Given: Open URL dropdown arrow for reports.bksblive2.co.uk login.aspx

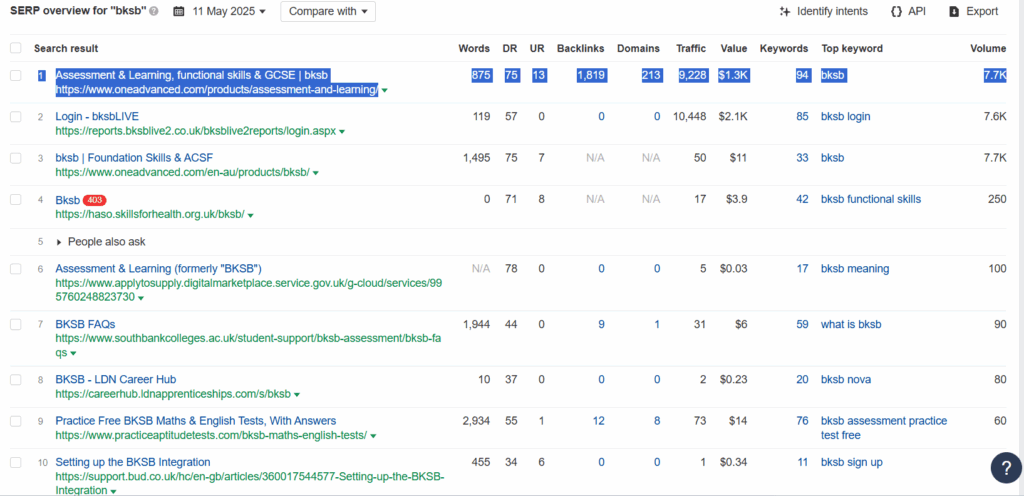Looking at the screenshot, I should tap(342, 132).
